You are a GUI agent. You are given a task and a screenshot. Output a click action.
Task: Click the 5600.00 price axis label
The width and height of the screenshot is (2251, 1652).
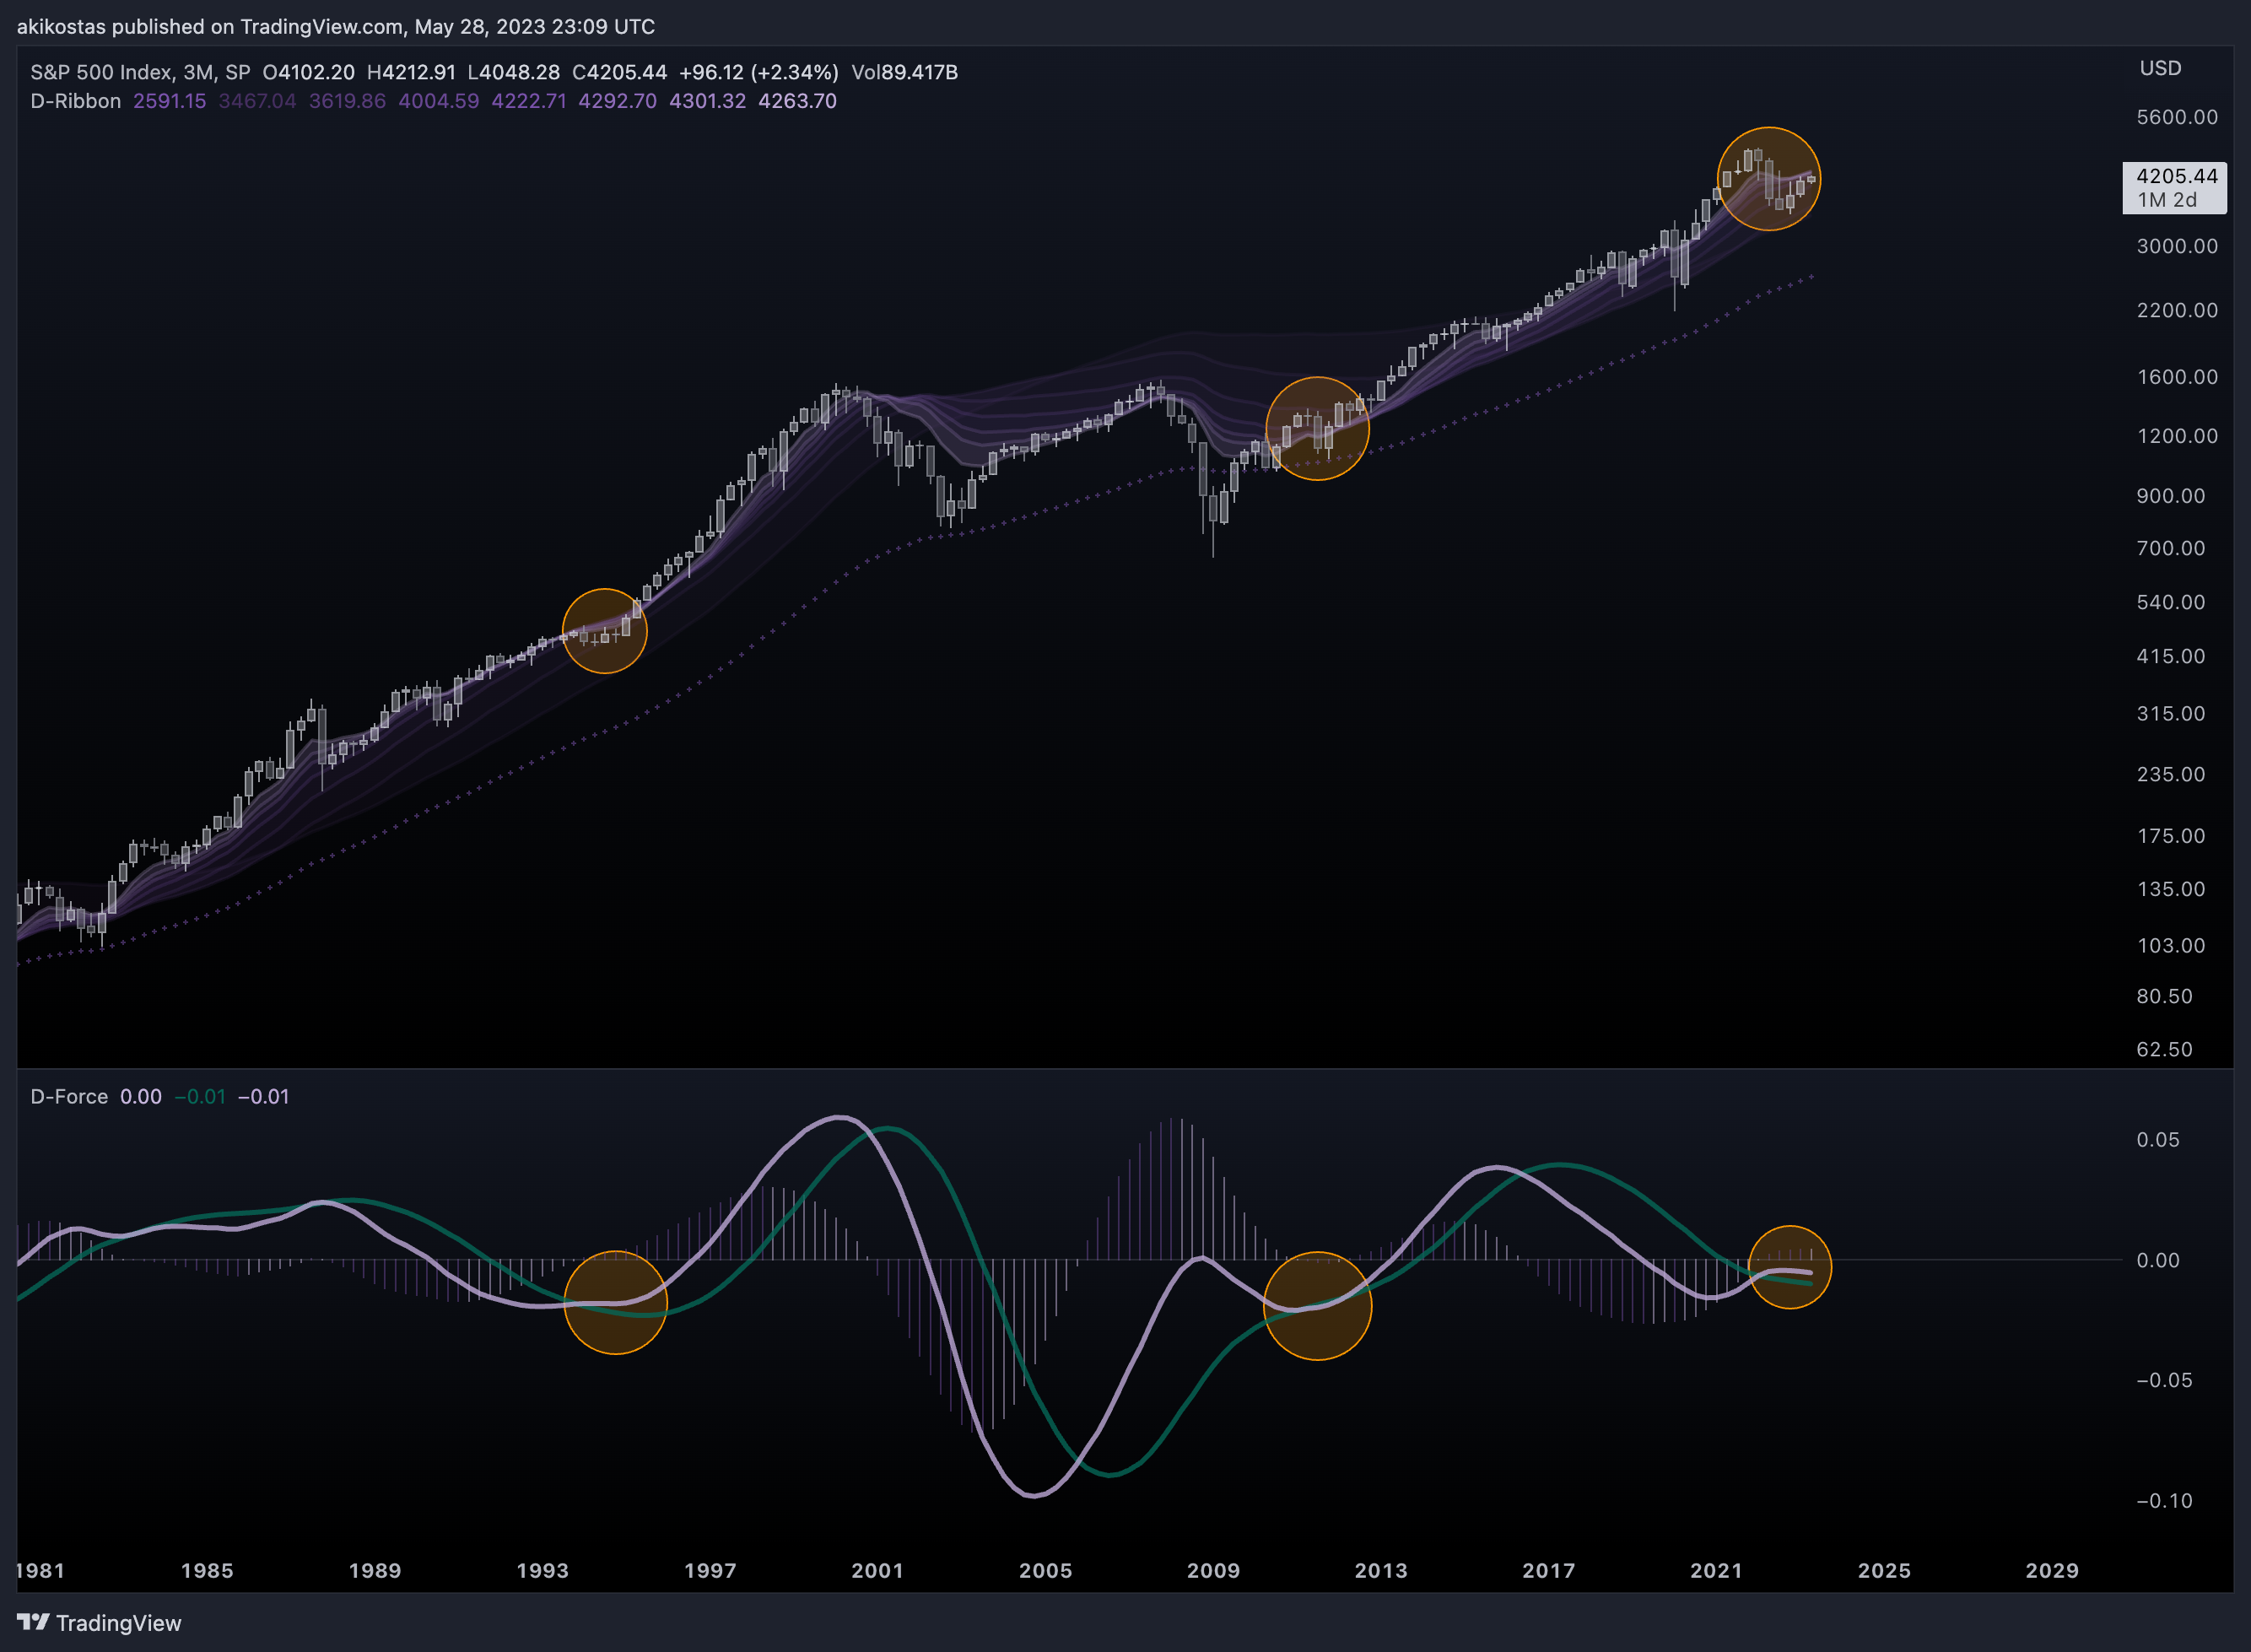coord(2176,117)
